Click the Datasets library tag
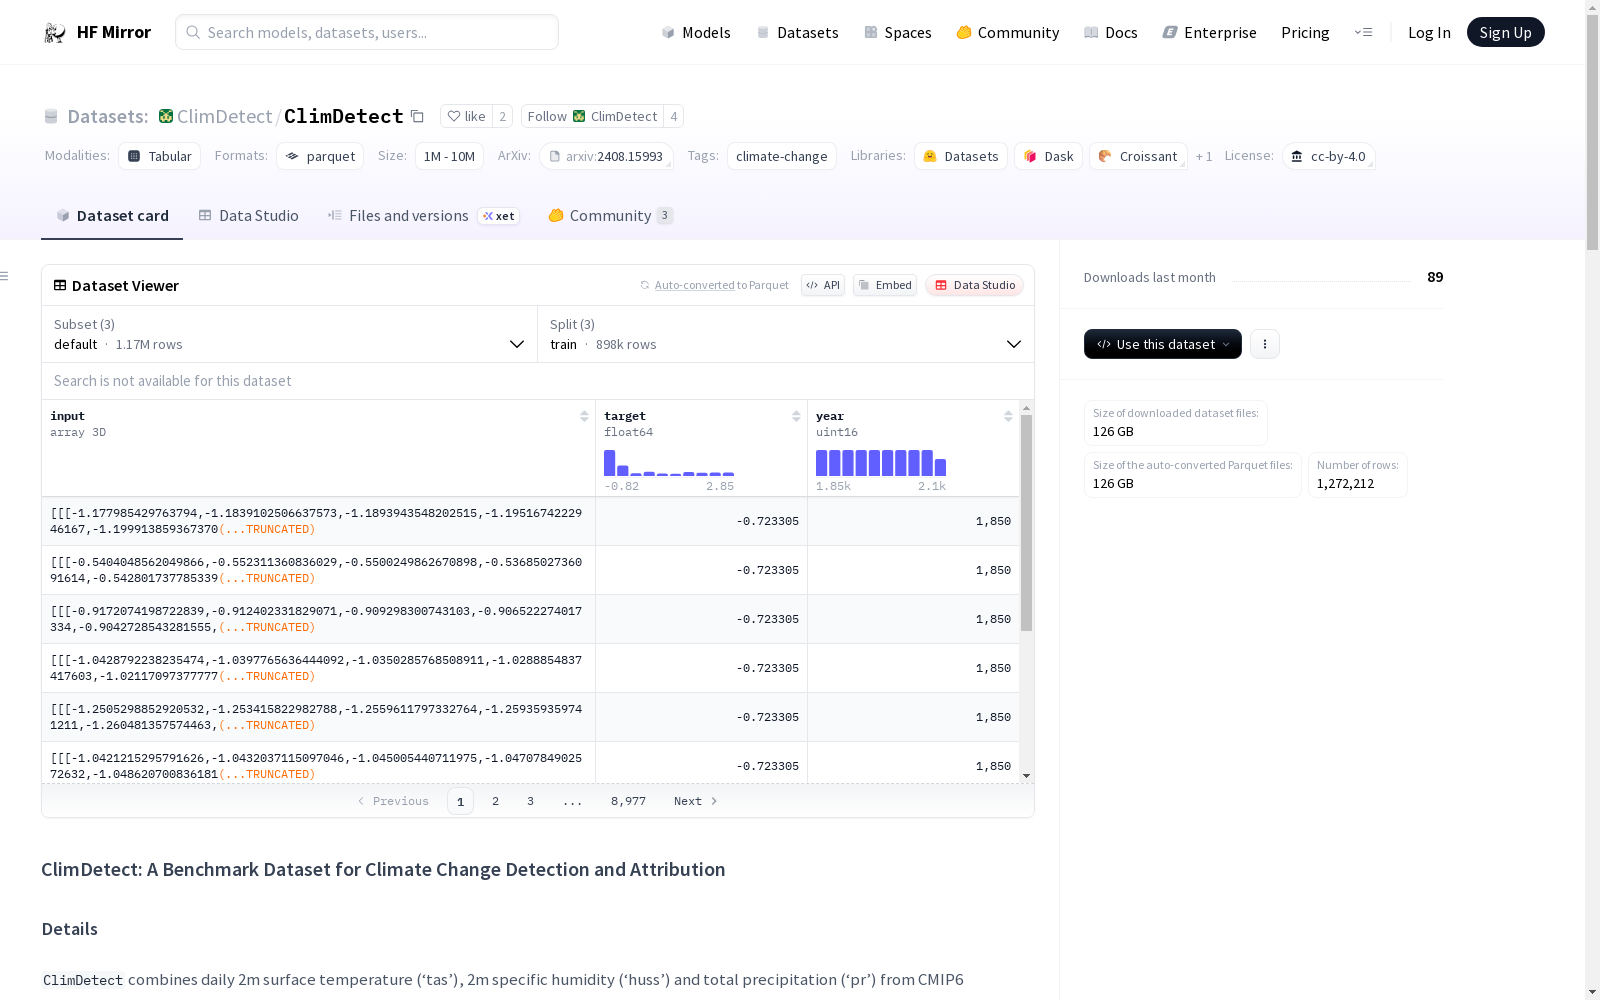Image resolution: width=1600 pixels, height=1000 pixels. 961,156
